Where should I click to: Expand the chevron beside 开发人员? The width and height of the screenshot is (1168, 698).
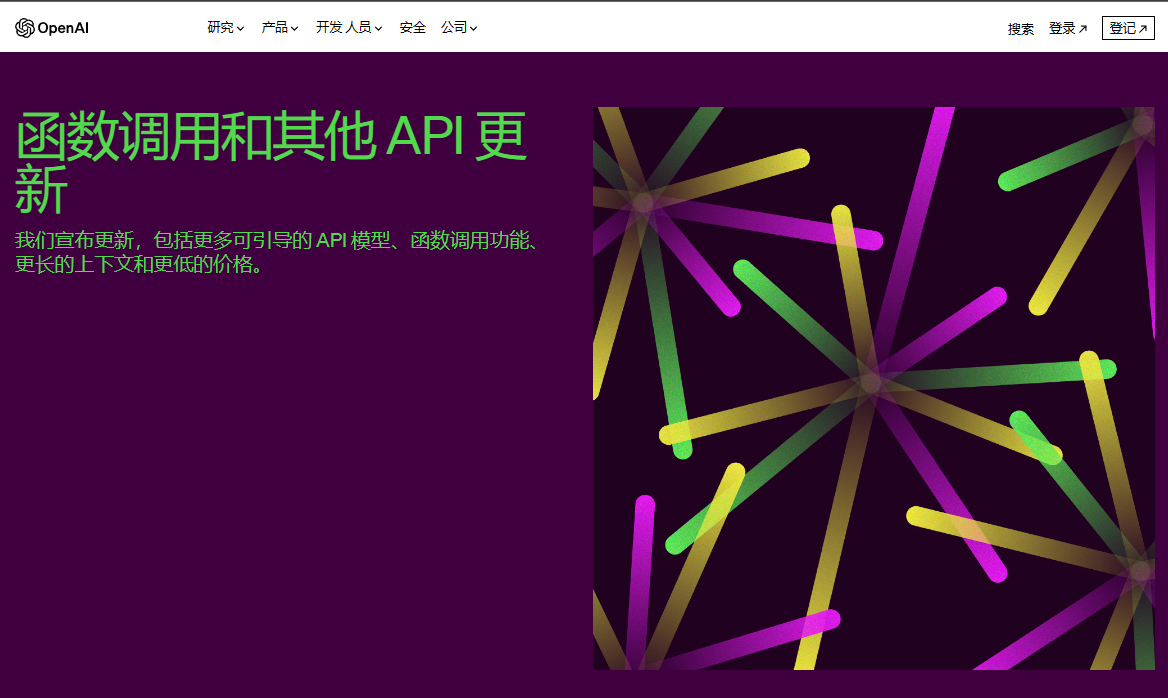(379, 29)
